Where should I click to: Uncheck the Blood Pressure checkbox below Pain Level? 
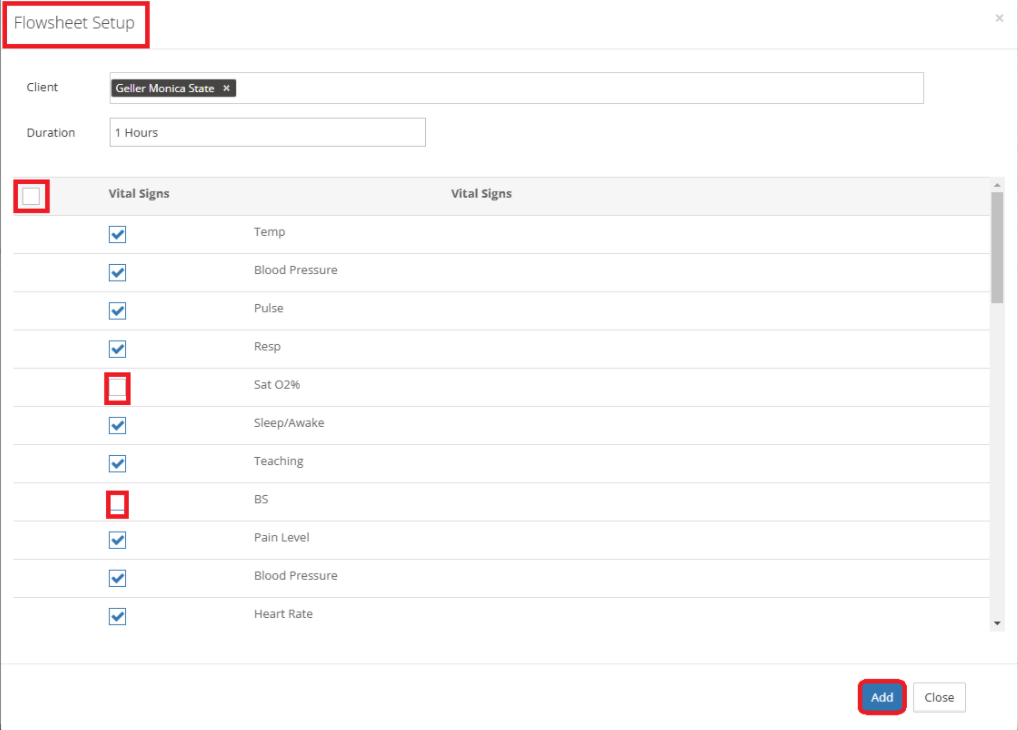coord(117,578)
